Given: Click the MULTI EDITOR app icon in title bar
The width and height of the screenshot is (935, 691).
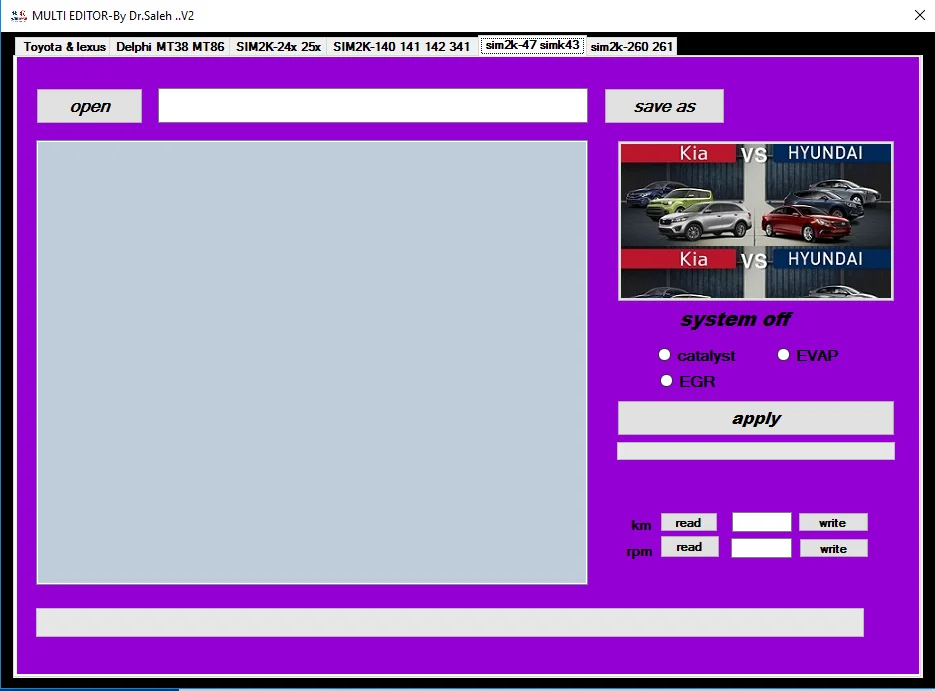Looking at the screenshot, I should [x=19, y=16].
